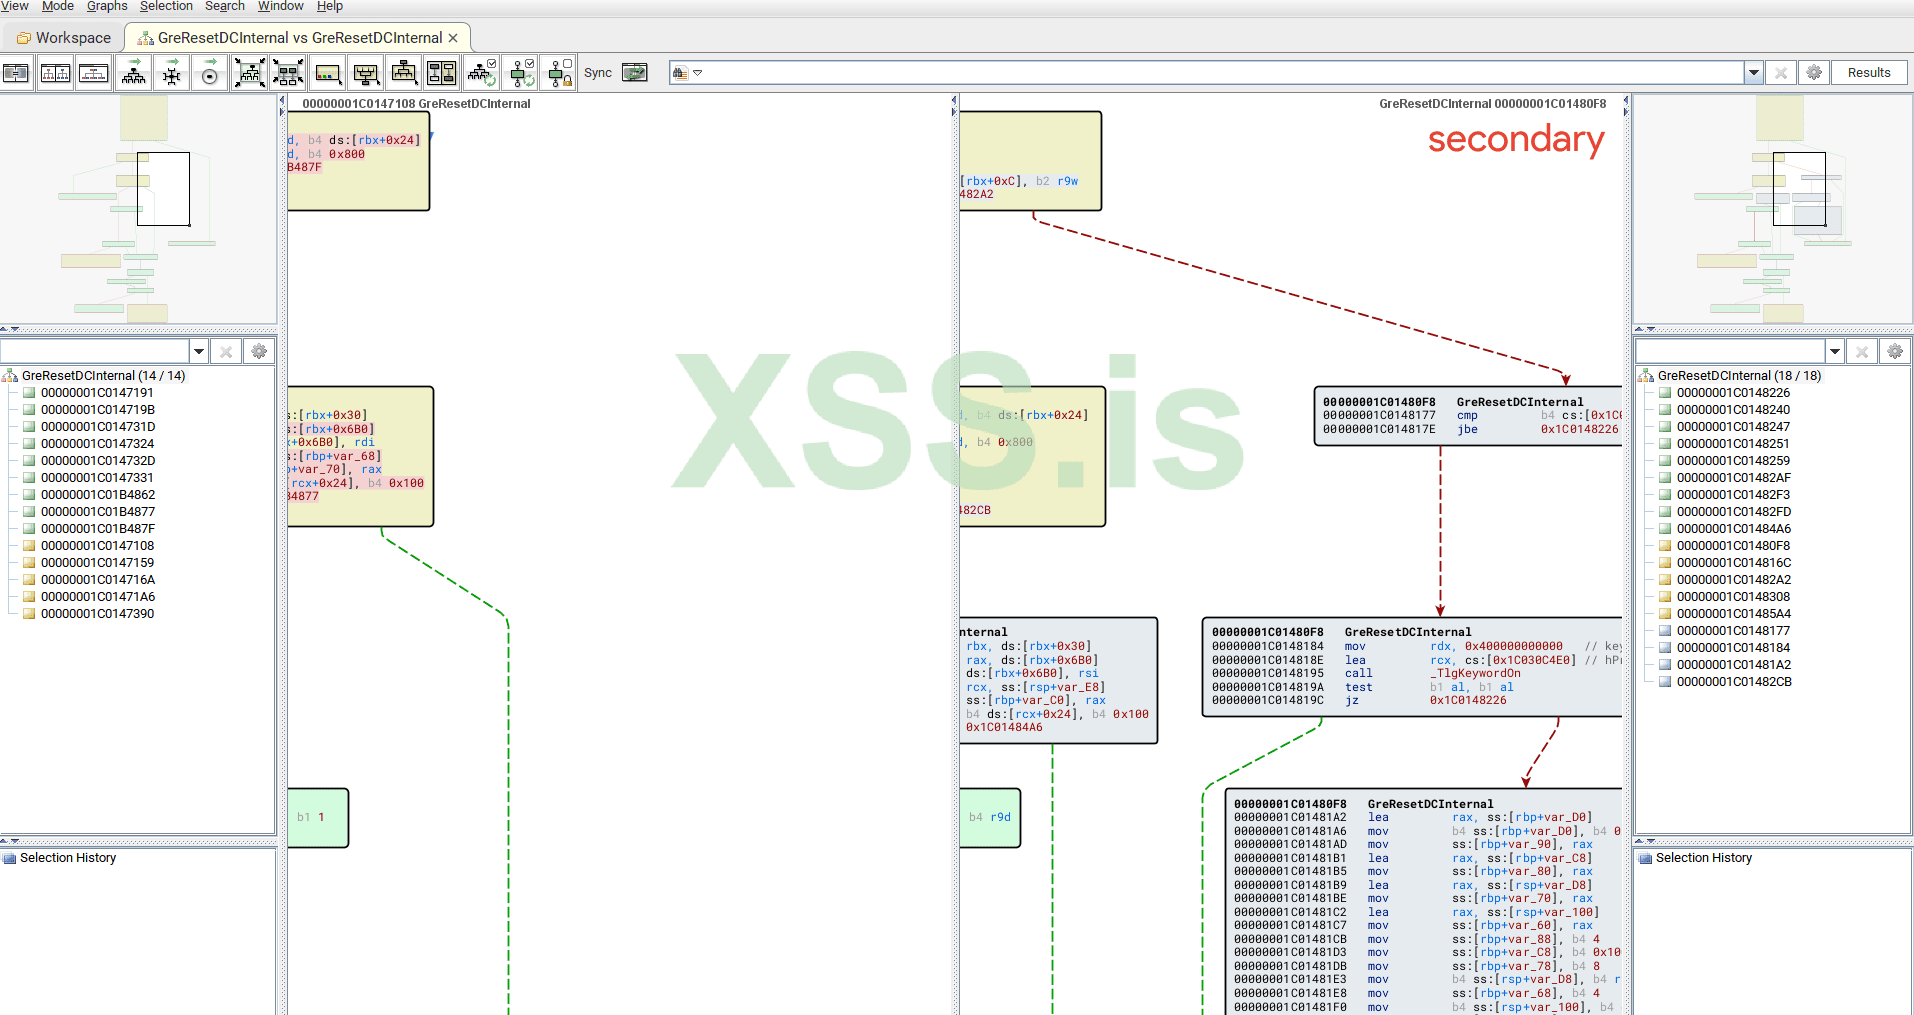
Task: Select secondary block 00000001C0148251
Action: (1733, 444)
